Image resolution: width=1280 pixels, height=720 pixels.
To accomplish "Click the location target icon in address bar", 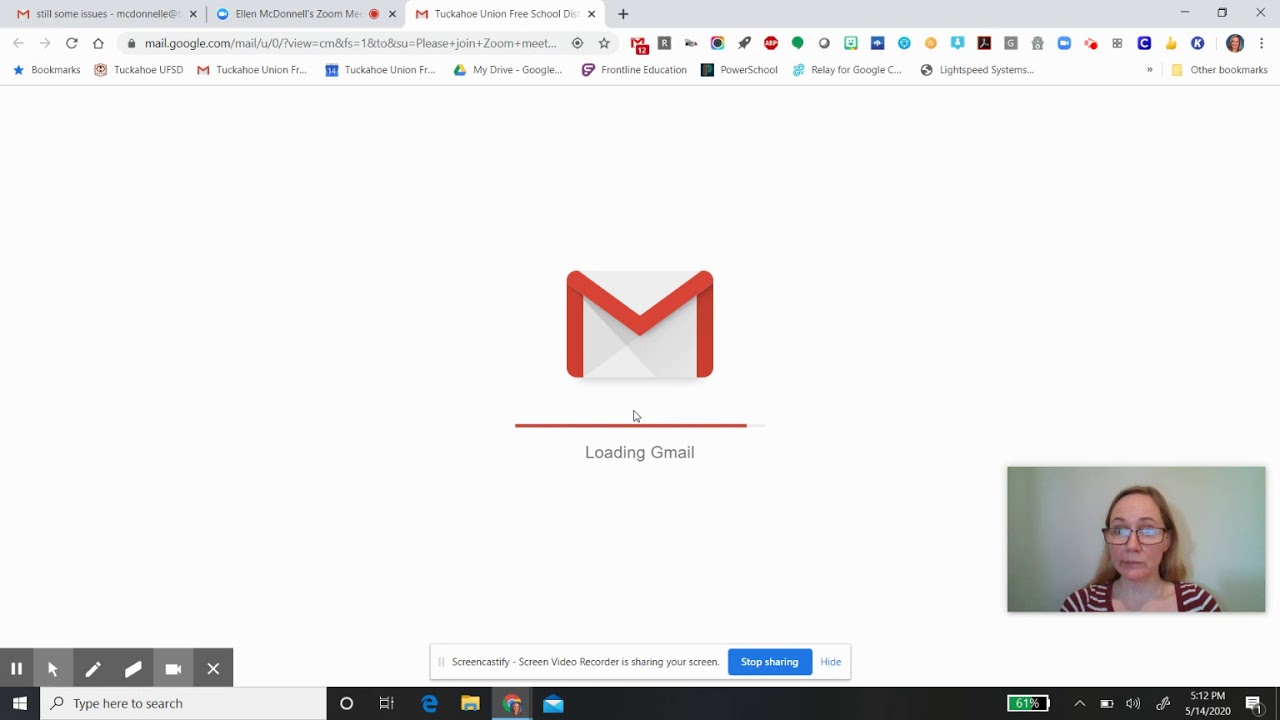I will [577, 43].
